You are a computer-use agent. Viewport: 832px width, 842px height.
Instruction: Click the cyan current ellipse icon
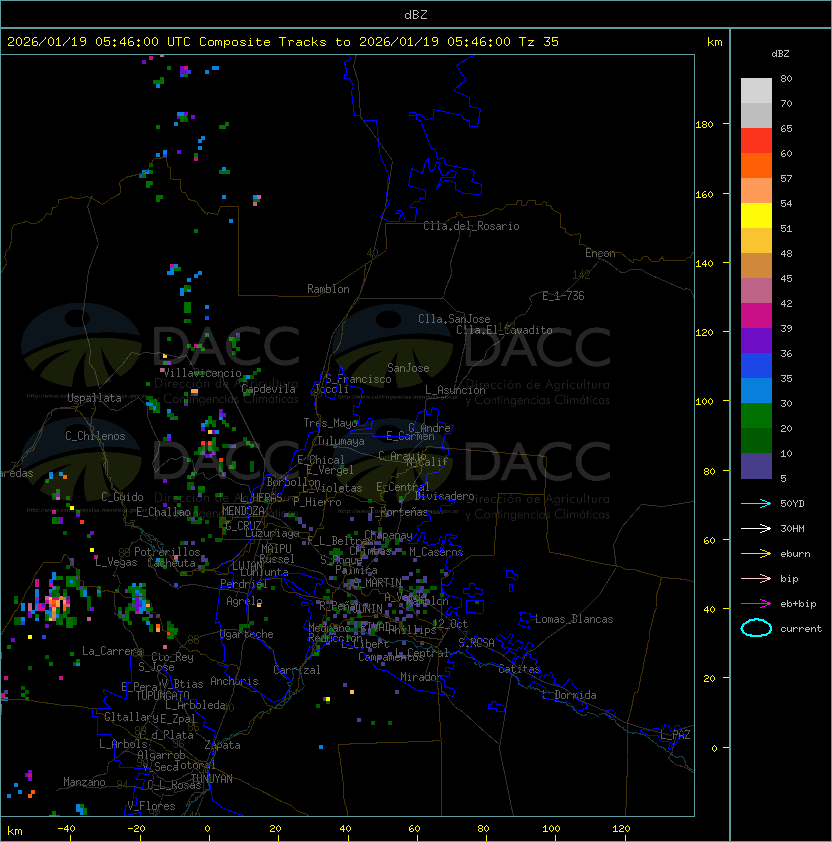[x=756, y=628]
